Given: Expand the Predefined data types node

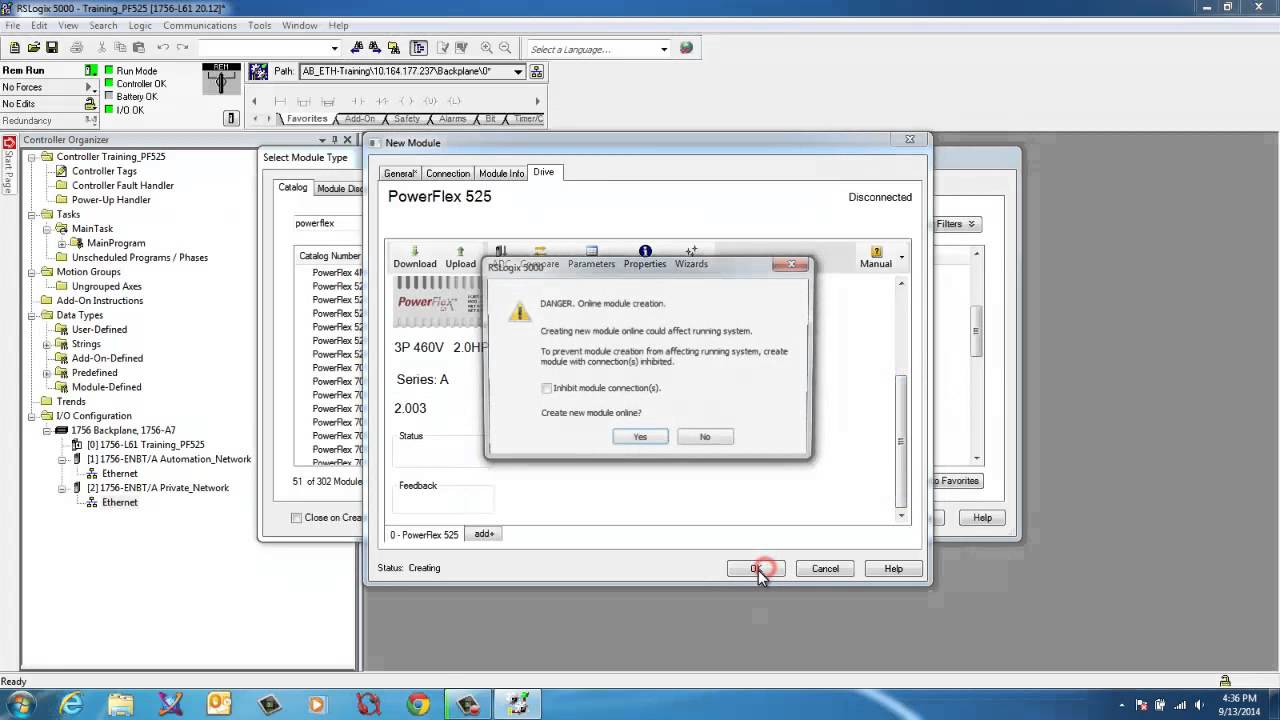Looking at the screenshot, I should pos(47,373).
